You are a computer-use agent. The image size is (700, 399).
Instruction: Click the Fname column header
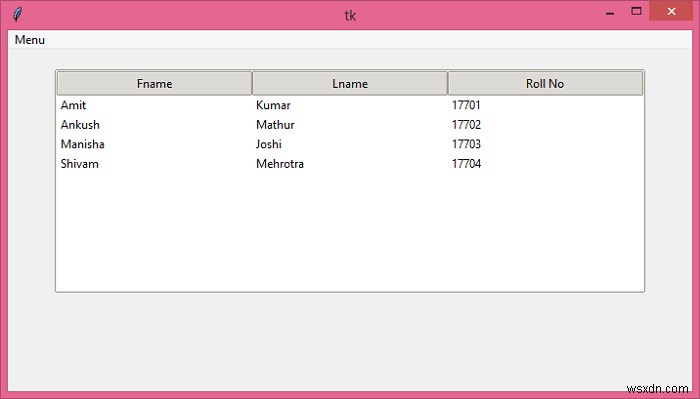[154, 83]
